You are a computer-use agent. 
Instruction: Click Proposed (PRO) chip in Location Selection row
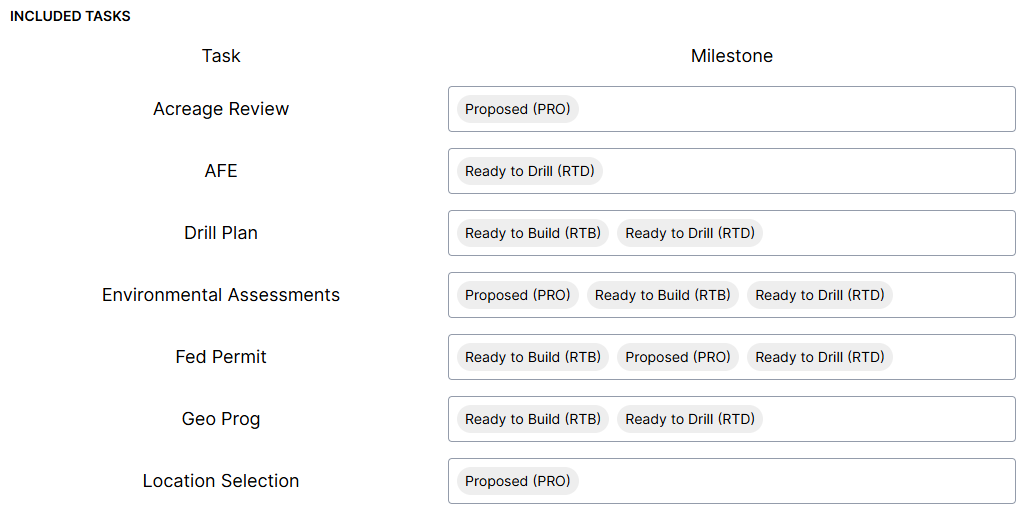tap(517, 481)
